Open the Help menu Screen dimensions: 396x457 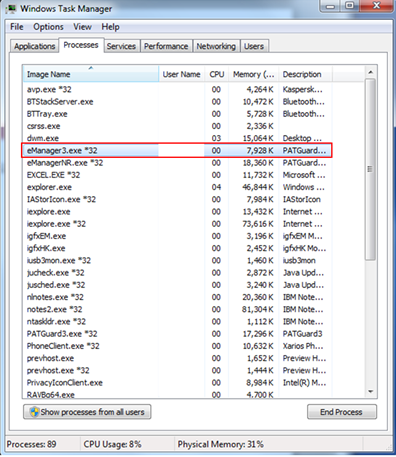point(110,27)
